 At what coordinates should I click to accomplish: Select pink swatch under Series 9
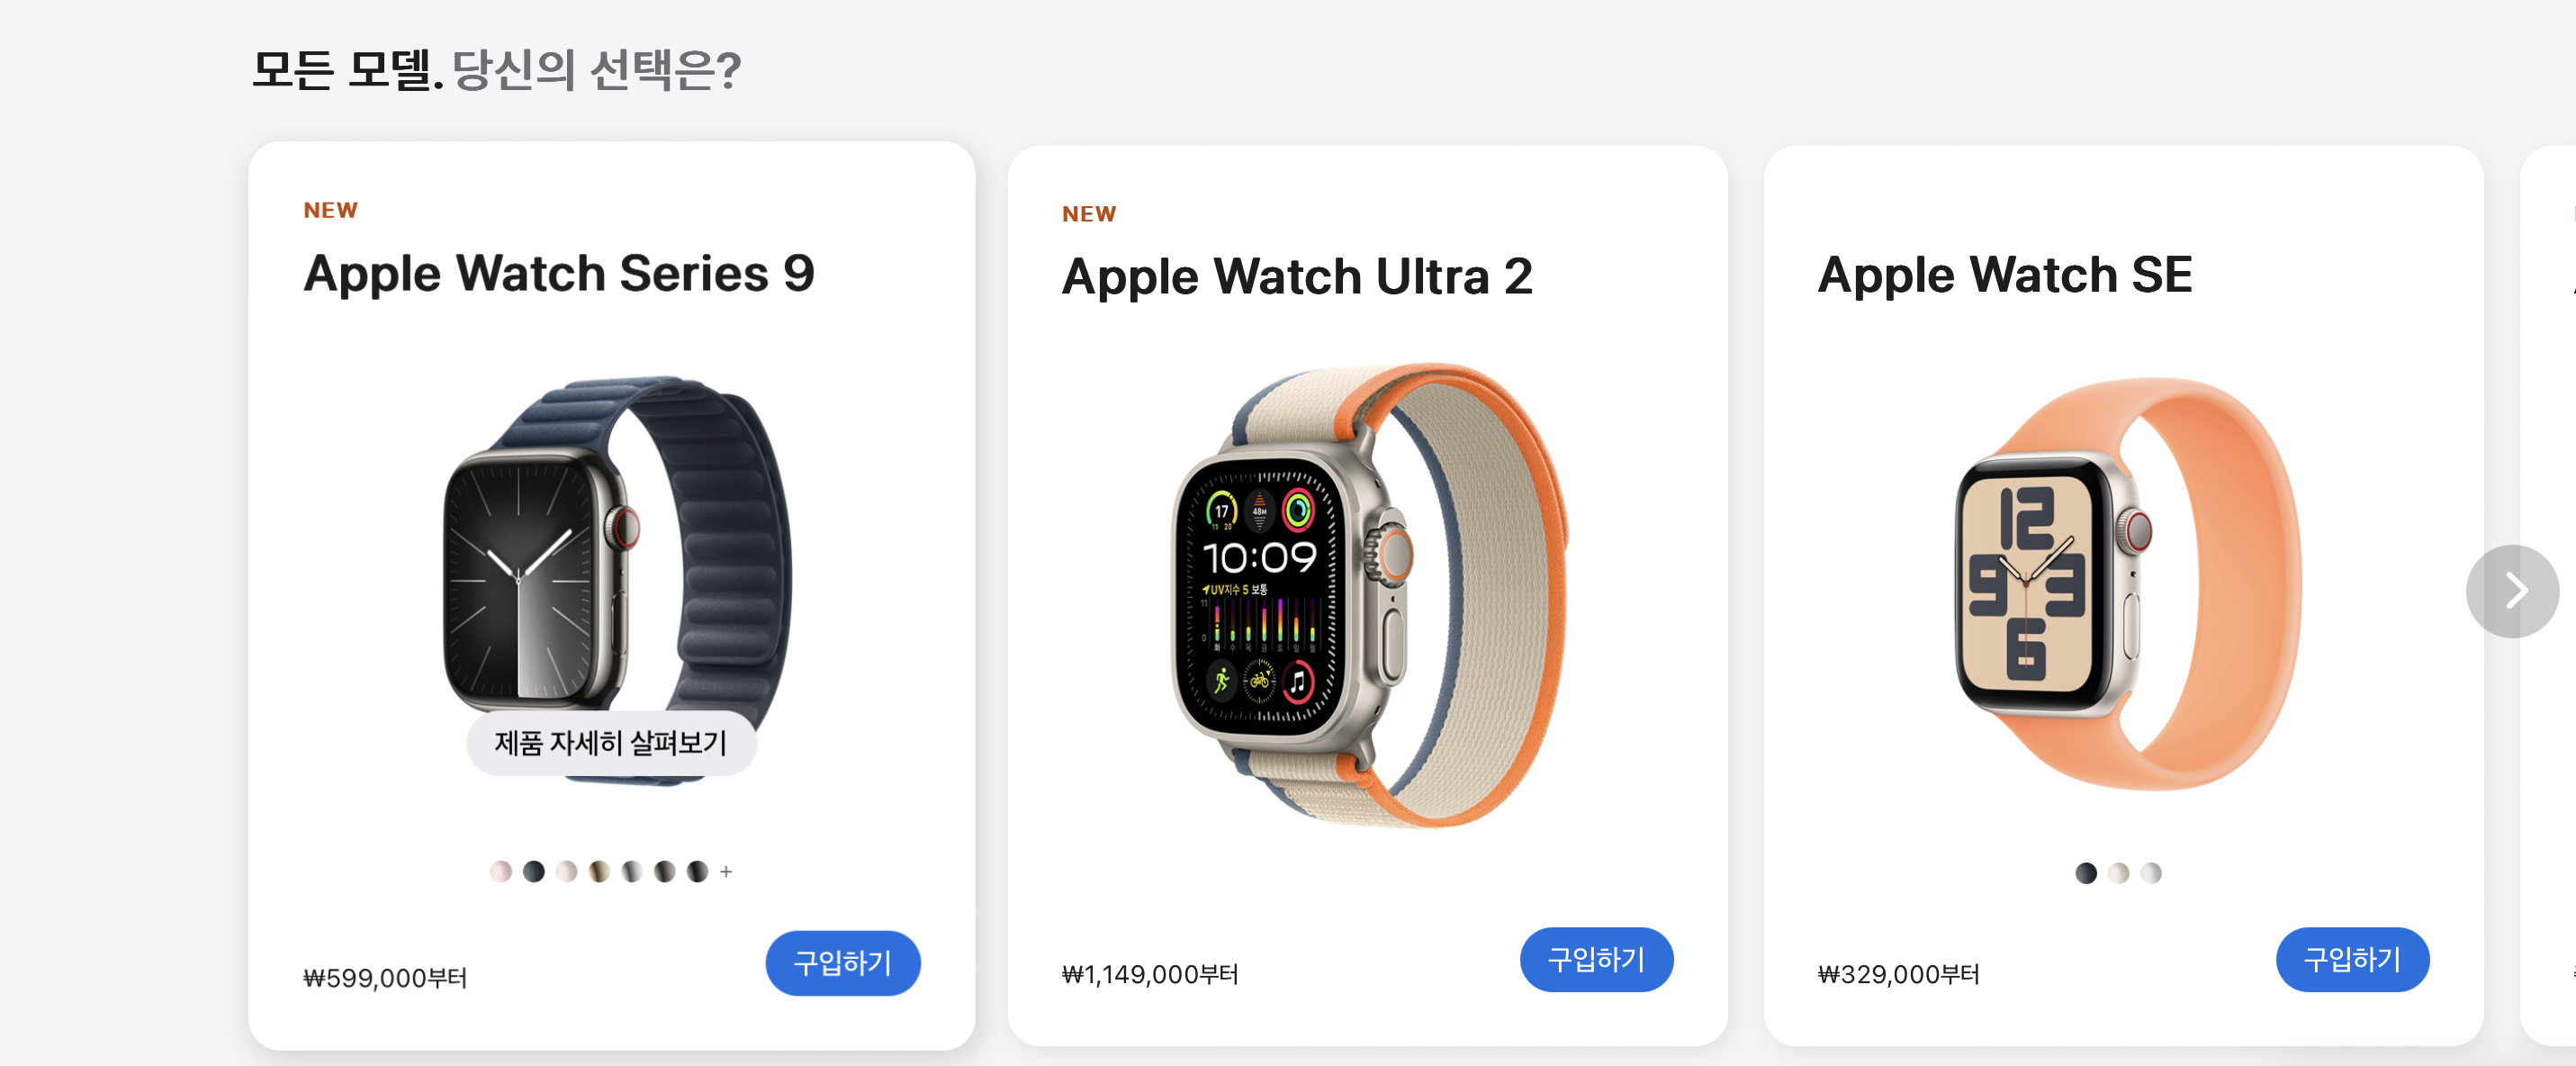(x=501, y=872)
